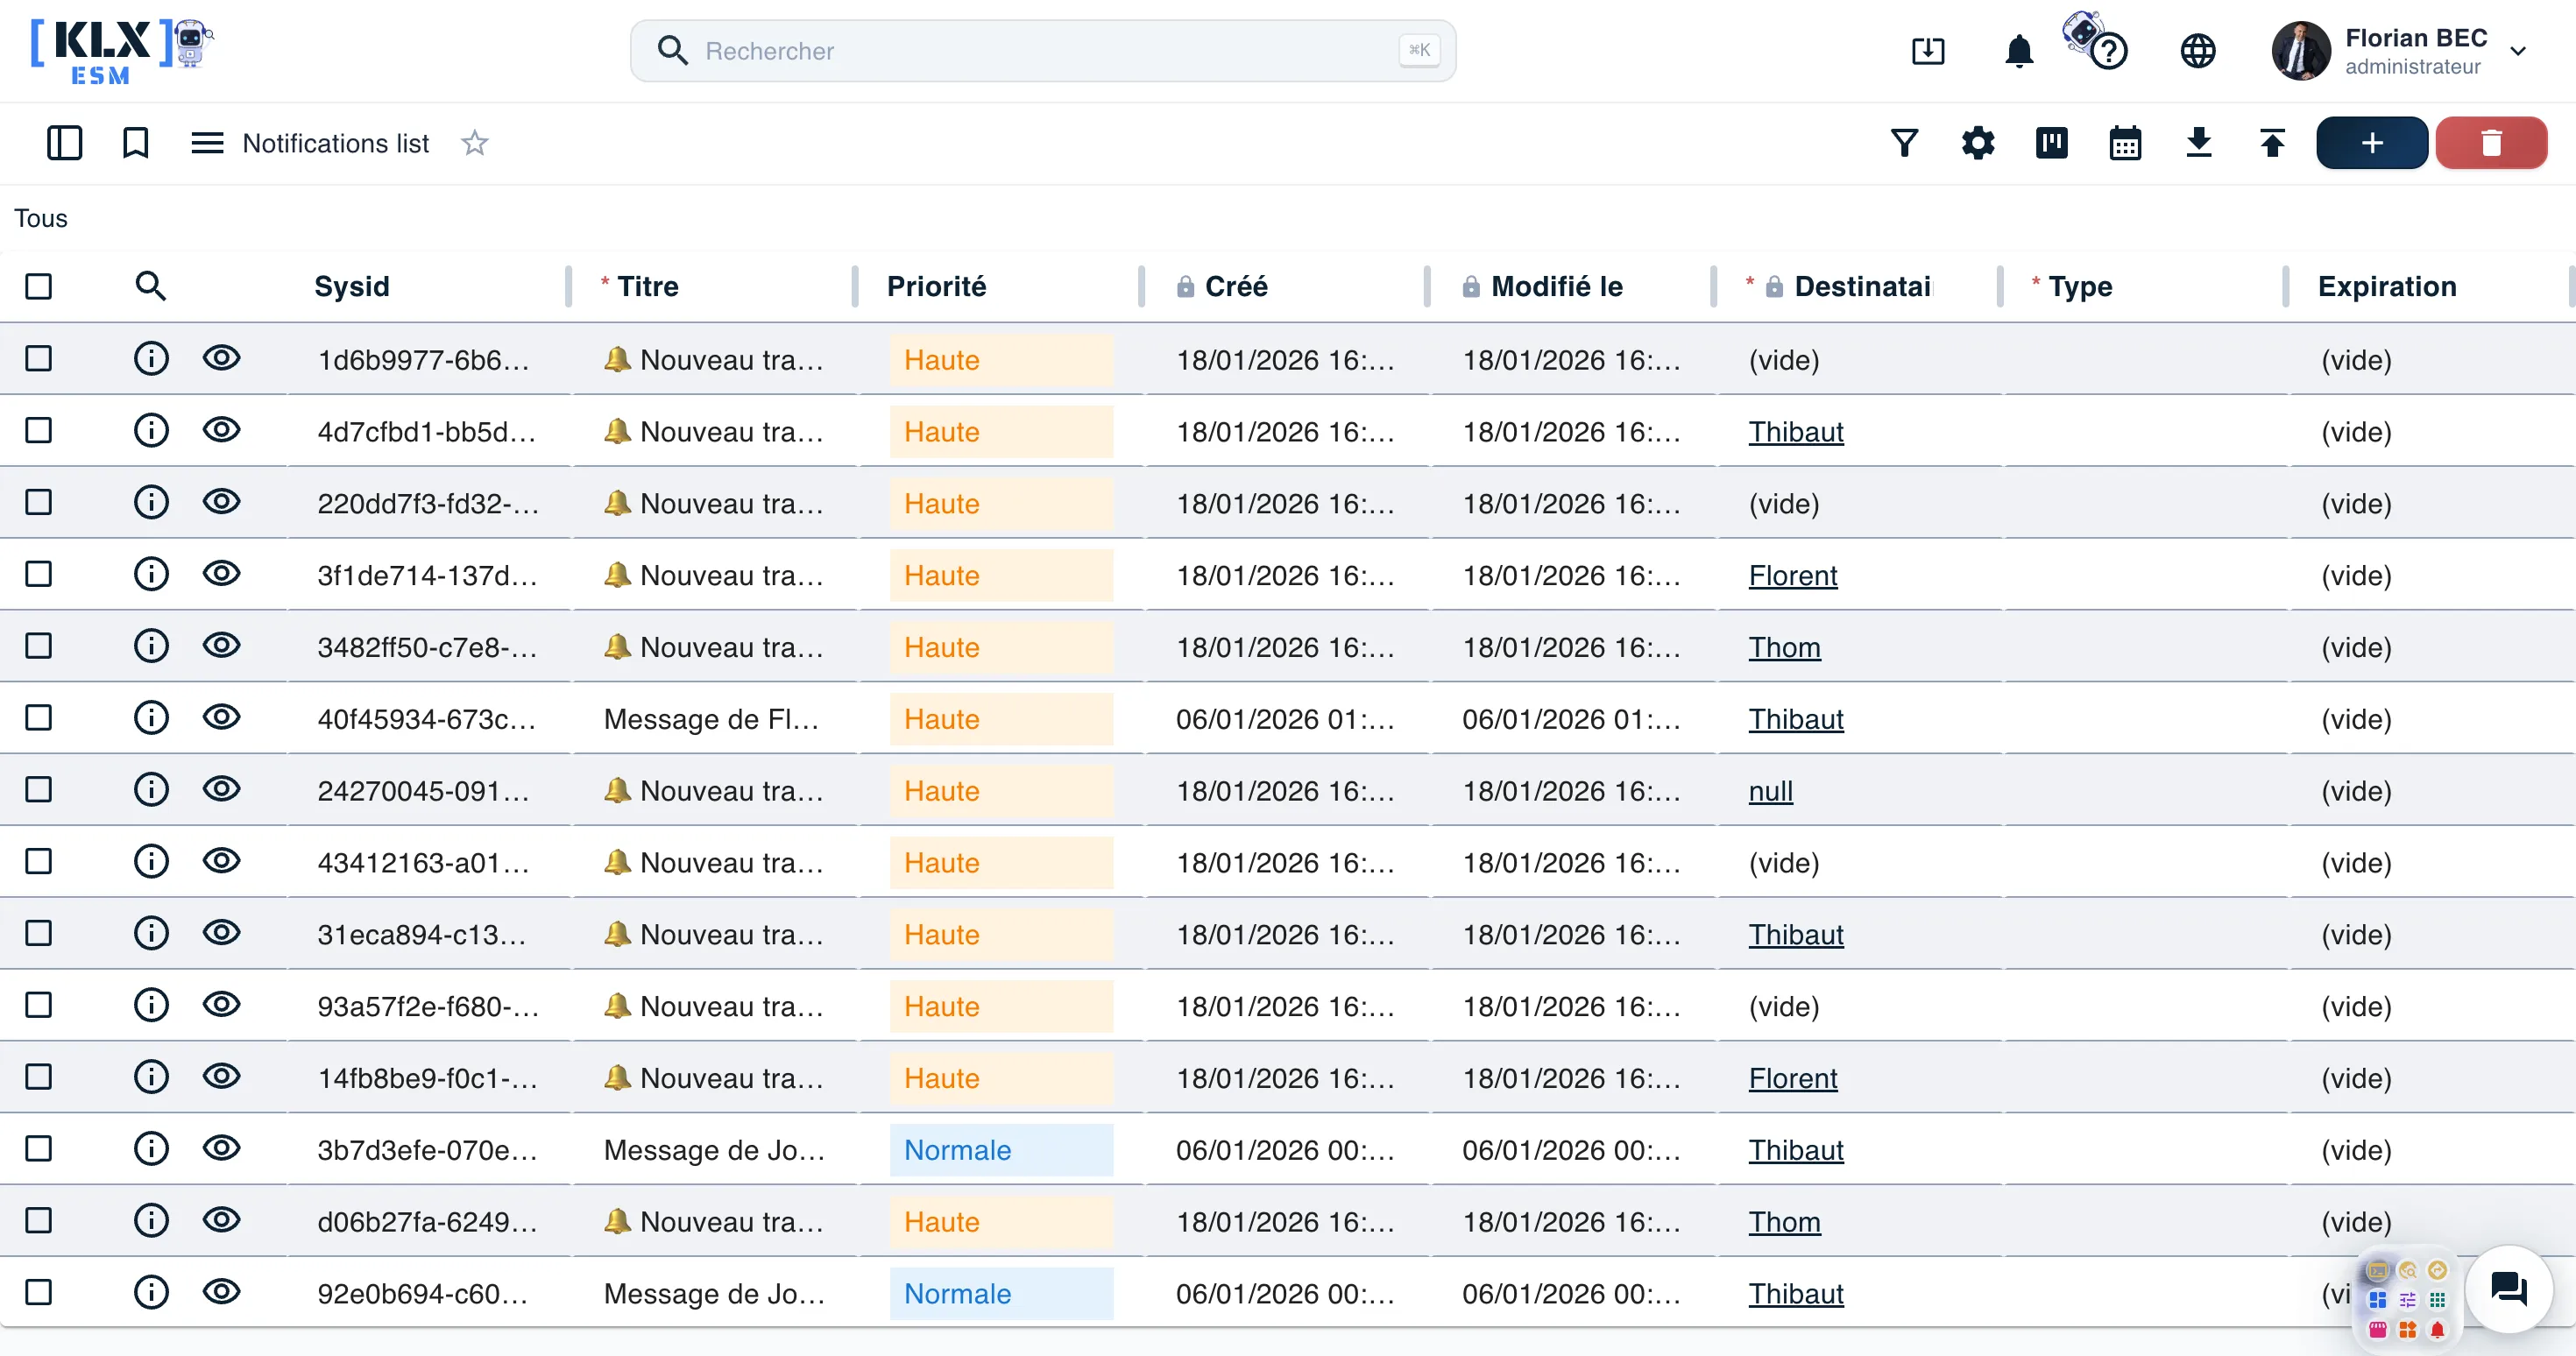Tick checkbox for row 24270045-091
This screenshot has width=2576, height=1356.
point(38,789)
